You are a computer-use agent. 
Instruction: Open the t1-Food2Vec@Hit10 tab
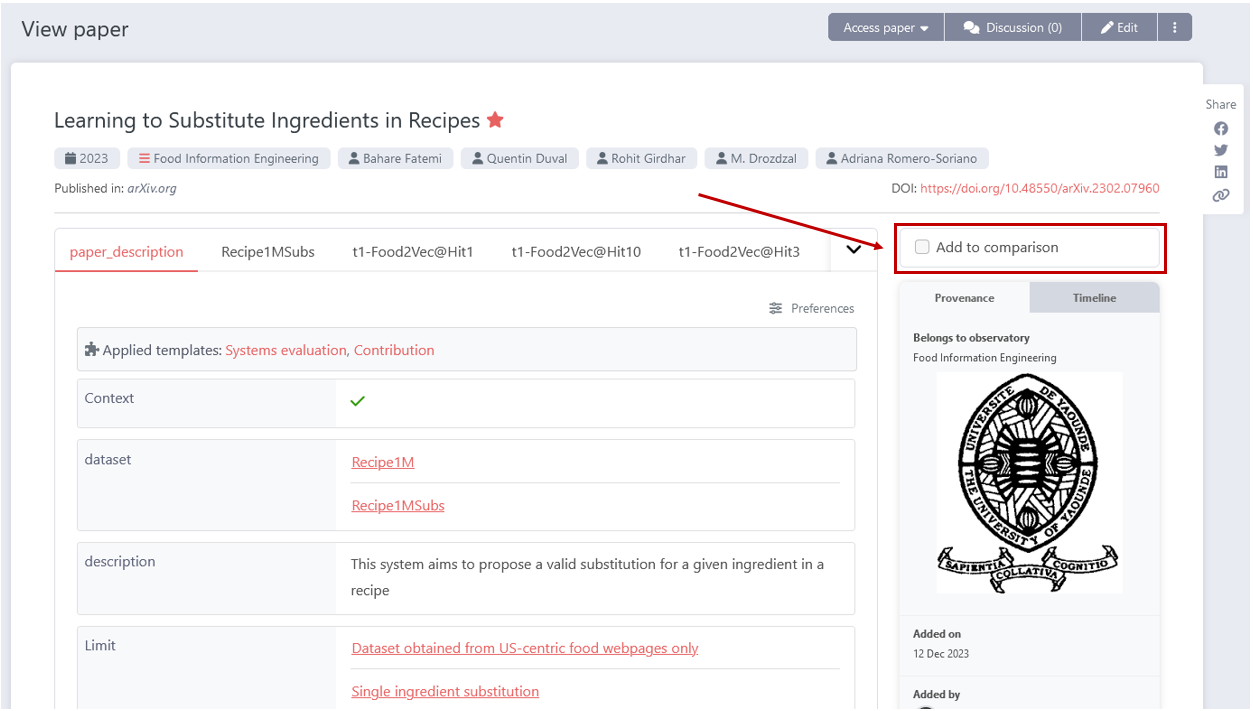(x=576, y=252)
